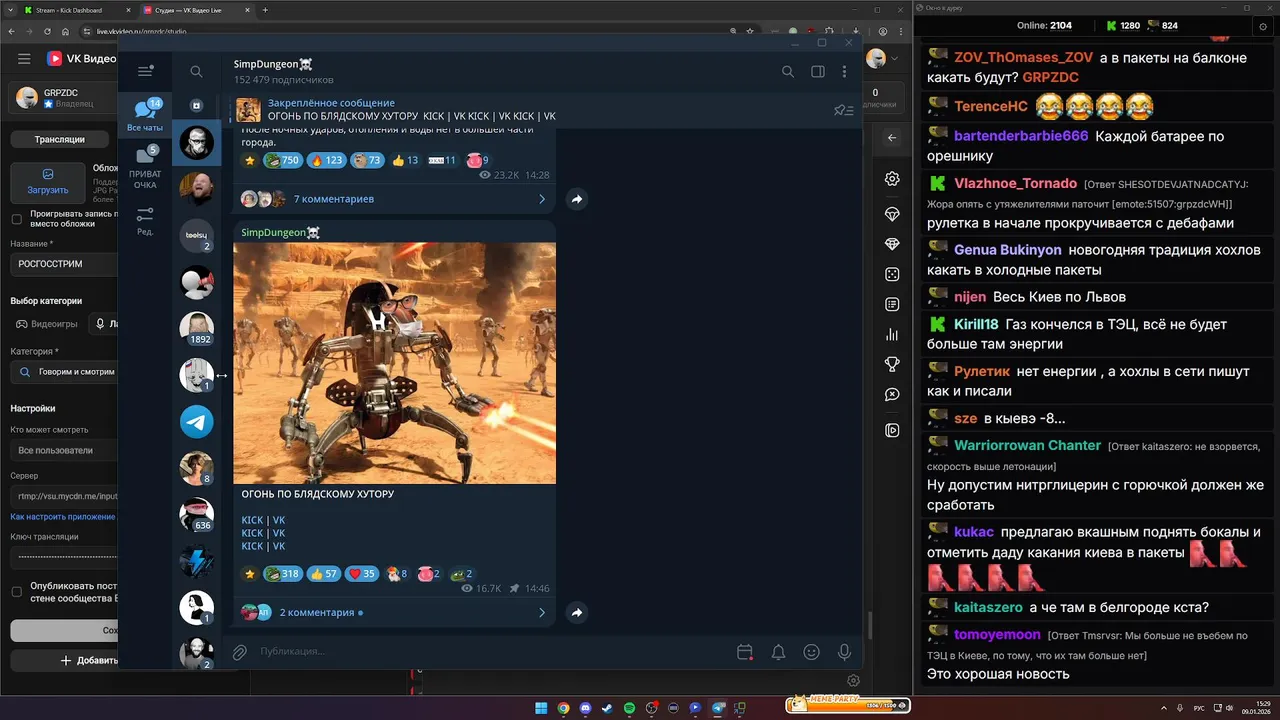Show pinned messages list icon
Image resolution: width=1280 pixels, height=720 pixels.
click(843, 110)
